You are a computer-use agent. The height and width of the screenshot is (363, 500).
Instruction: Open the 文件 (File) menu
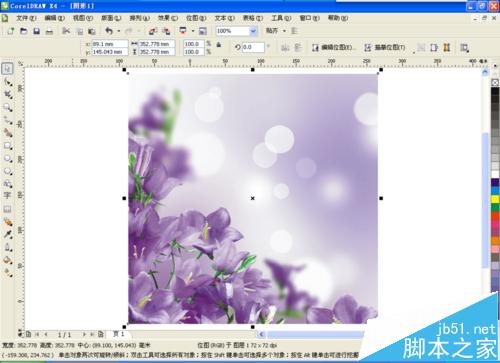[26, 18]
